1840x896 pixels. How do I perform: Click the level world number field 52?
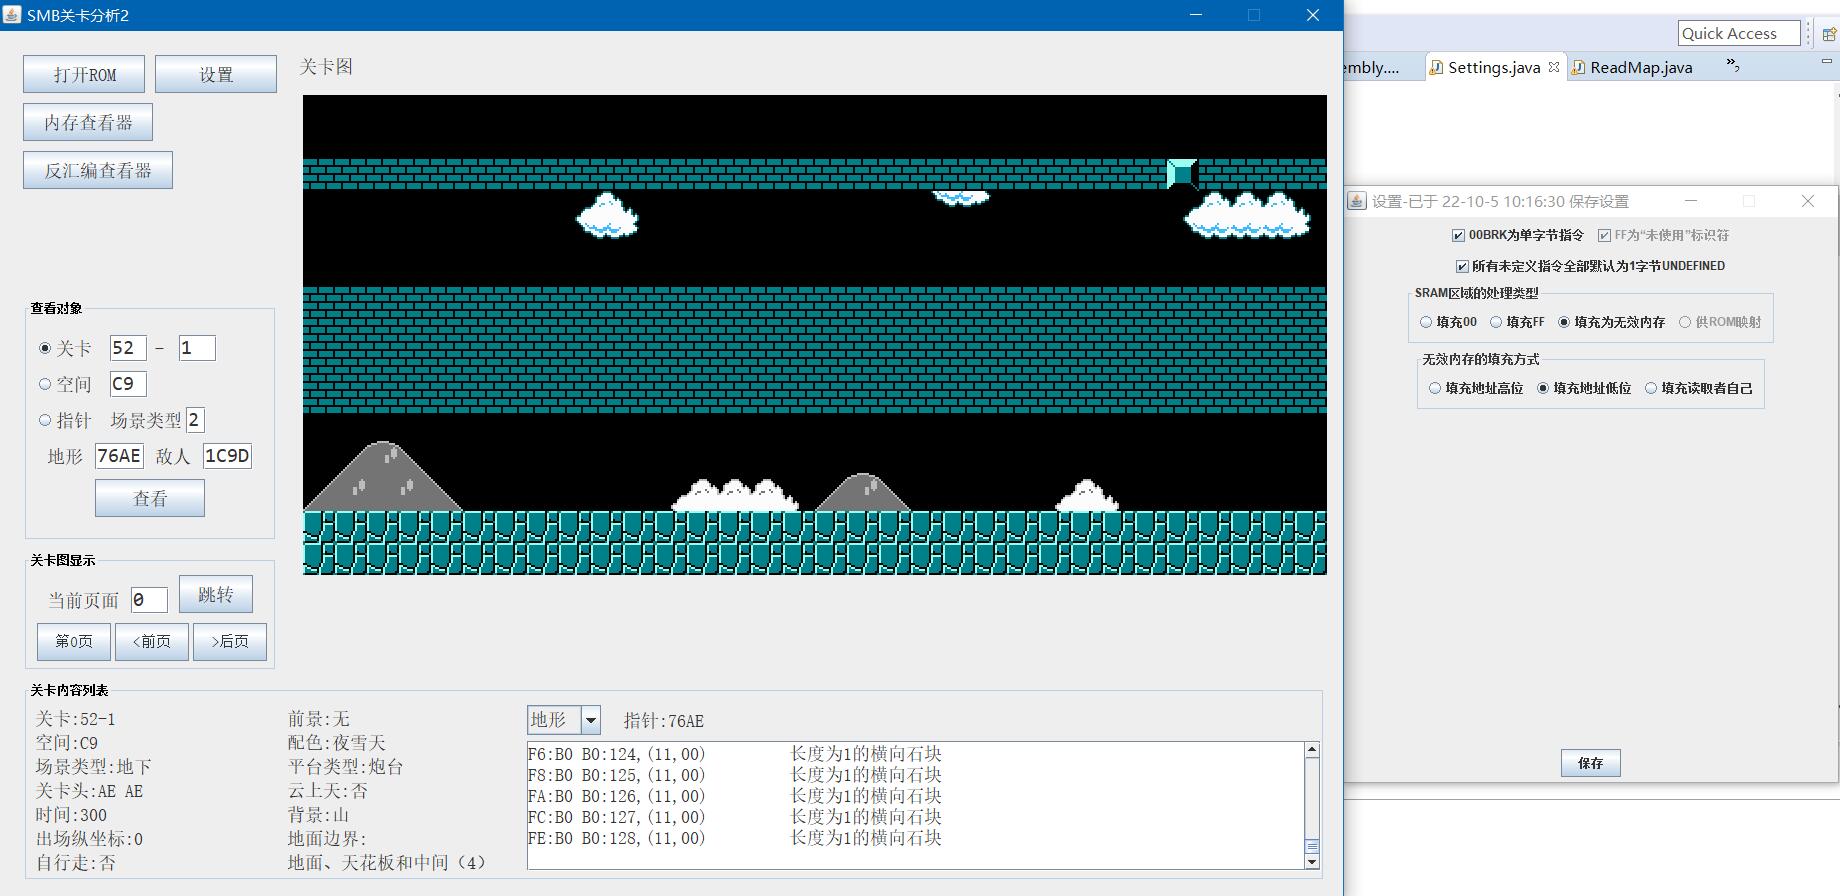coord(128,348)
